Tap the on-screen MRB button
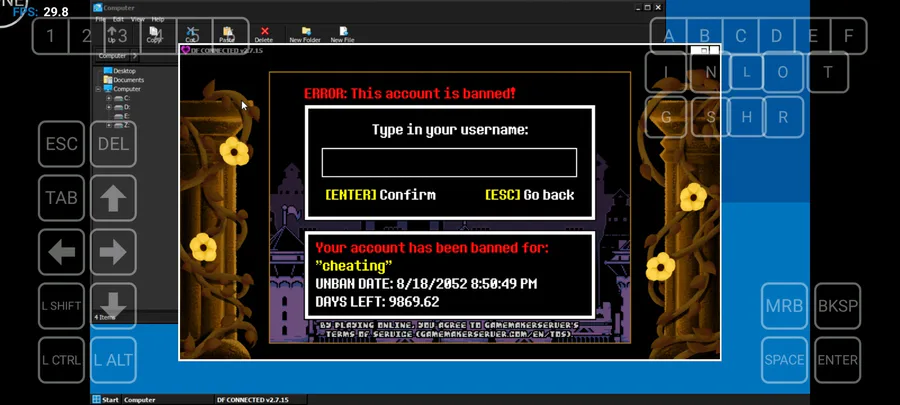The height and width of the screenshot is (405, 900). coord(784,306)
